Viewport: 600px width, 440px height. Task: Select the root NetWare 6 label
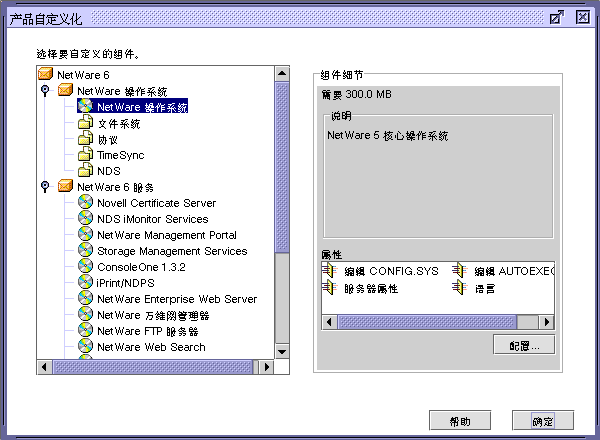point(83,75)
